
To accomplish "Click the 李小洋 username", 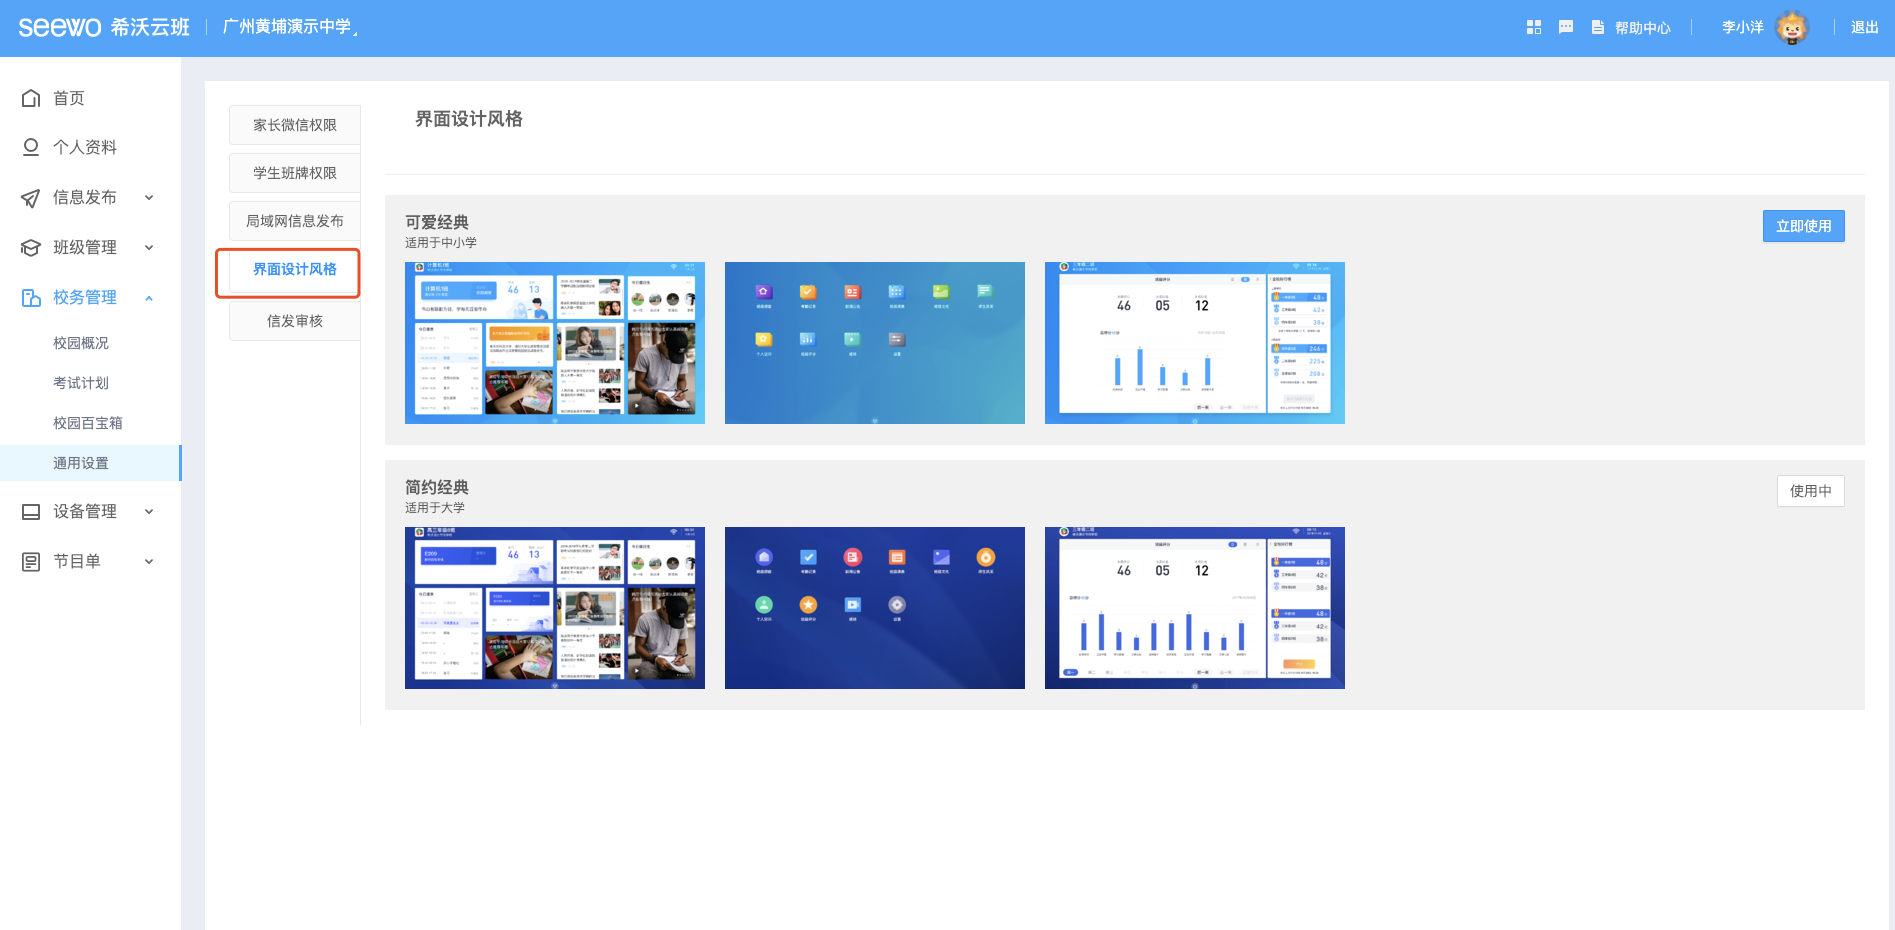I will pyautogui.click(x=1742, y=28).
